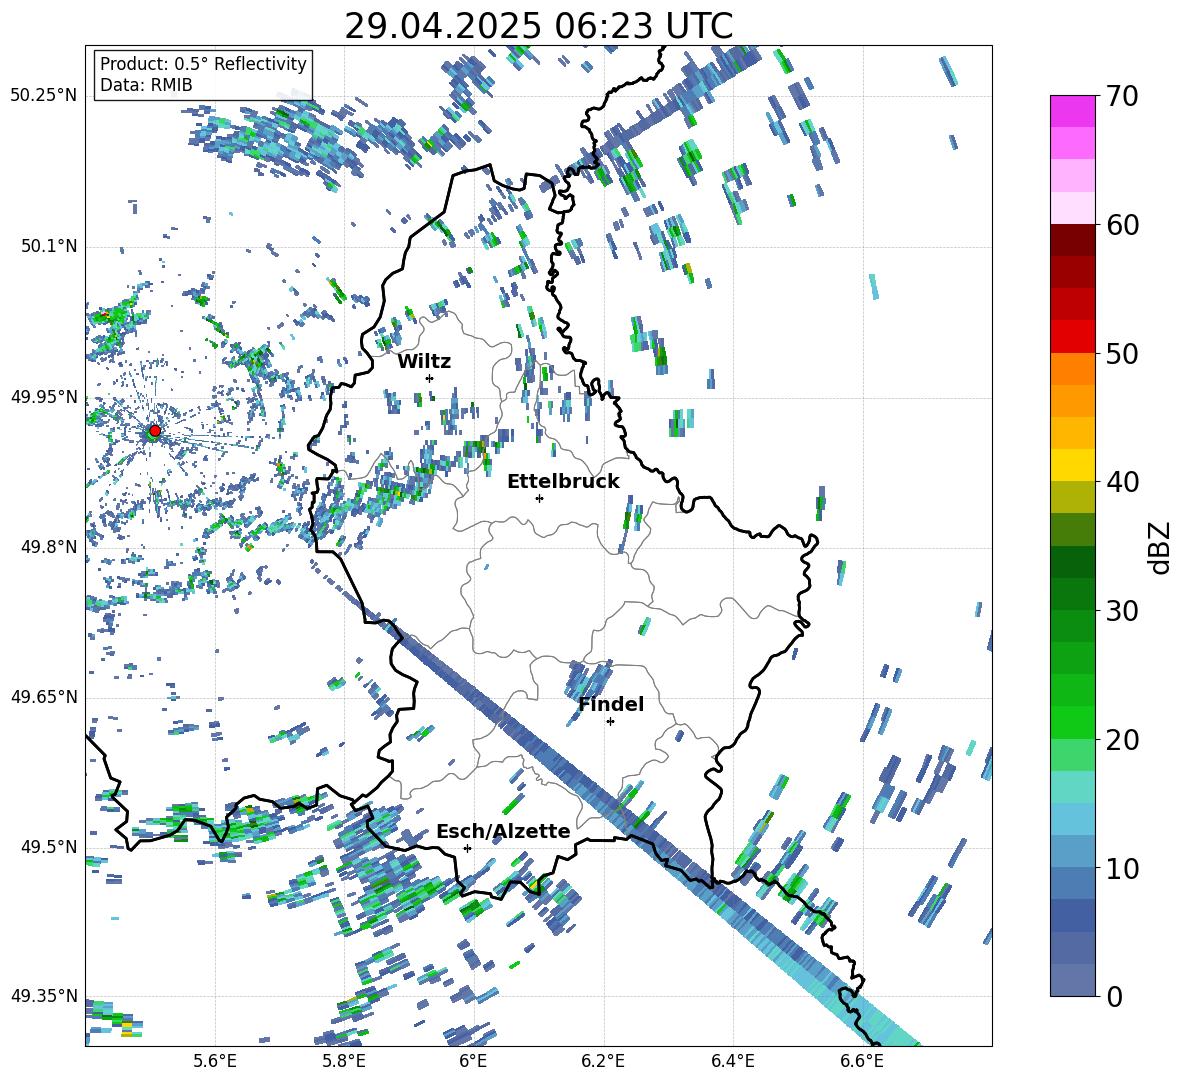
Task: Click the dBZ colorbar axis label
Action: point(1161,547)
